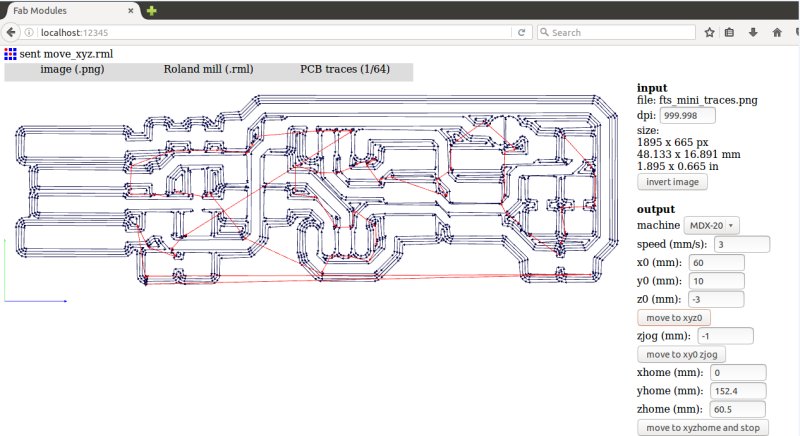Click move to xyzhome and stop button
This screenshot has height=436, width=800.
click(x=703, y=428)
